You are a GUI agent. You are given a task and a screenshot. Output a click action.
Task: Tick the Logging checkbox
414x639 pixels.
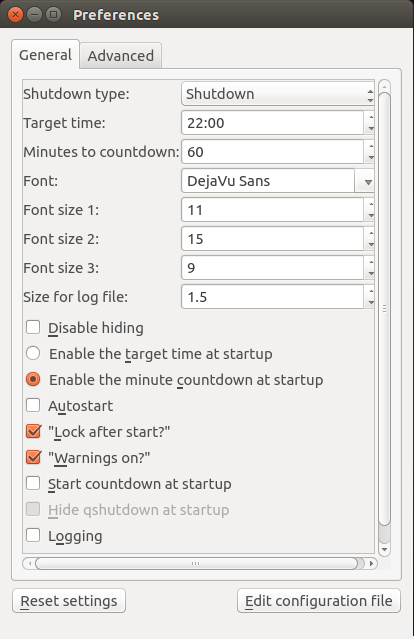(x=33, y=535)
